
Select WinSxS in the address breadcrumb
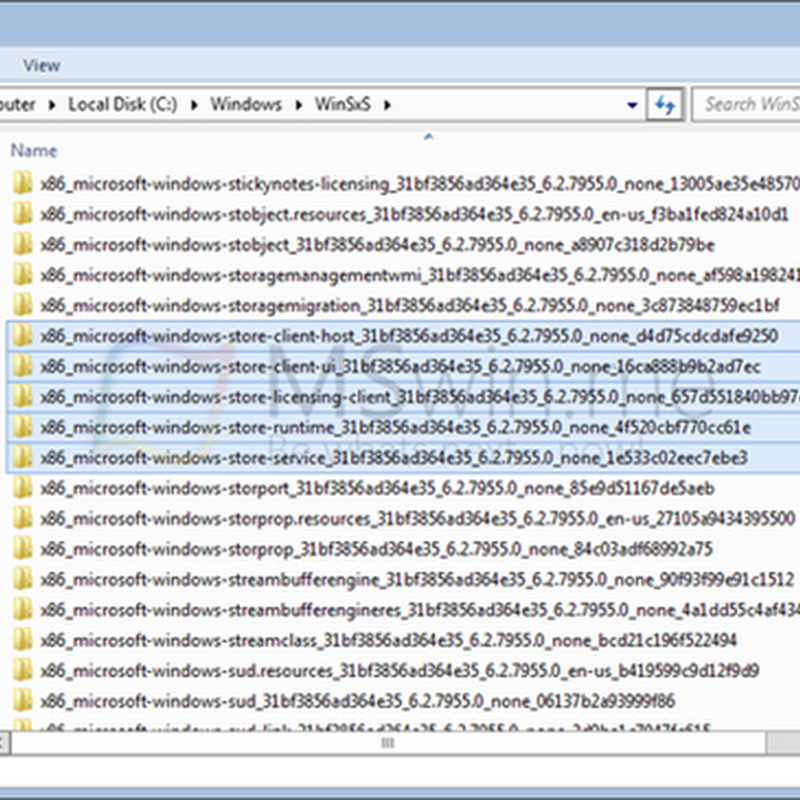point(342,105)
